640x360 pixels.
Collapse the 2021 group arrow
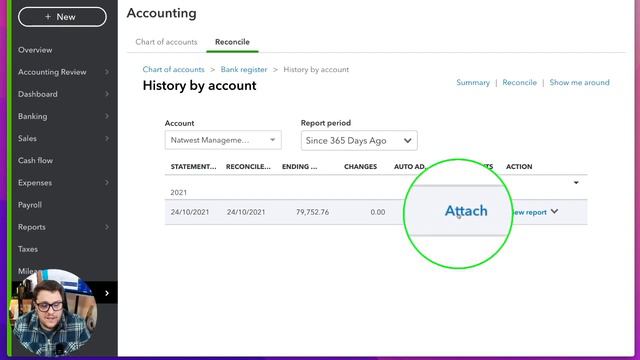(x=576, y=182)
